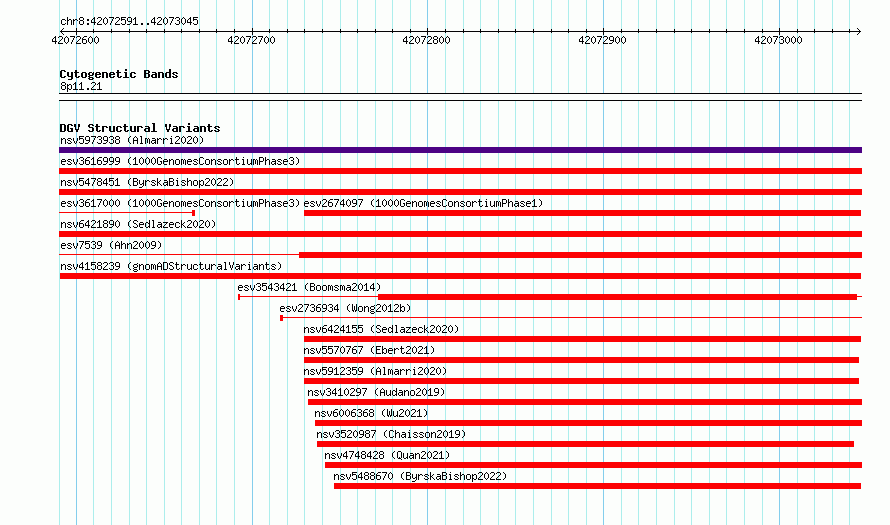The height and width of the screenshot is (525, 890).
Task: Click the red bar under nsv6006368
Action: click(x=589, y=423)
